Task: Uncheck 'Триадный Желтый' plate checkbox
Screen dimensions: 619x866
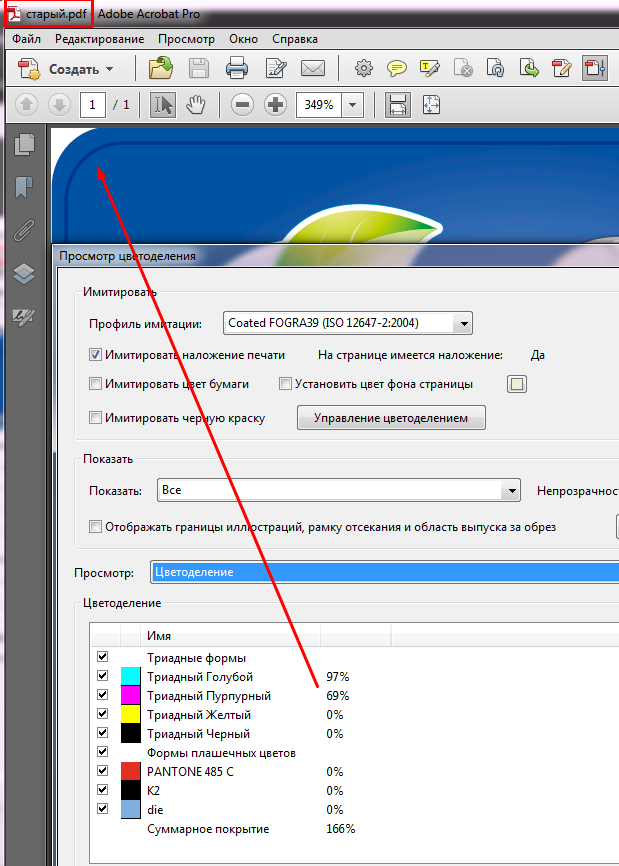Action: tap(102, 714)
